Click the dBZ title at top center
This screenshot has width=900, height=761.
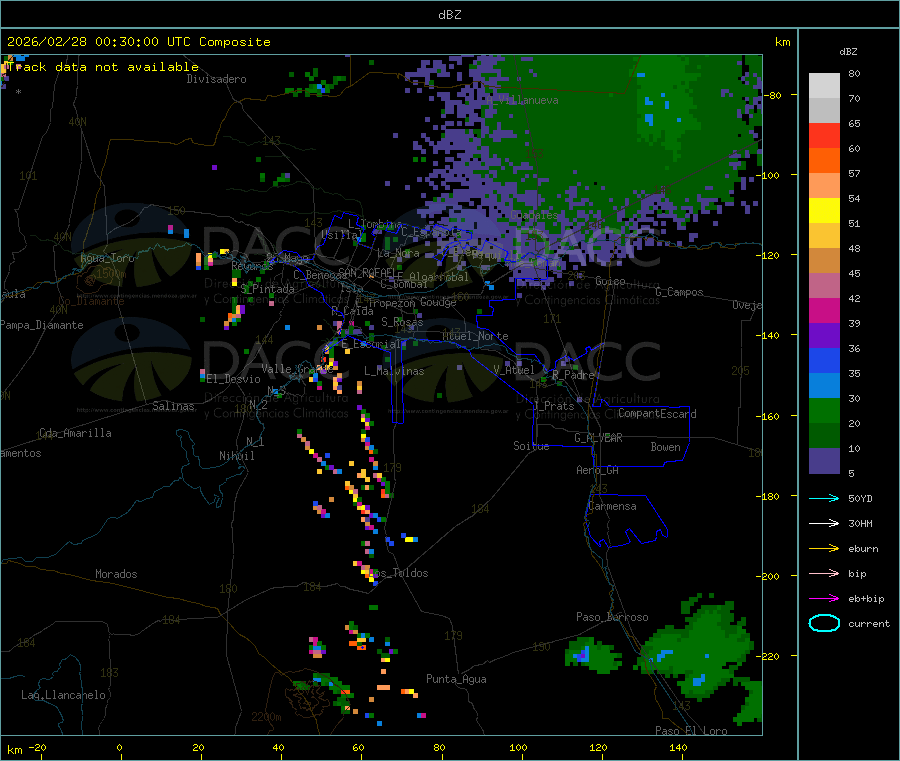click(449, 15)
